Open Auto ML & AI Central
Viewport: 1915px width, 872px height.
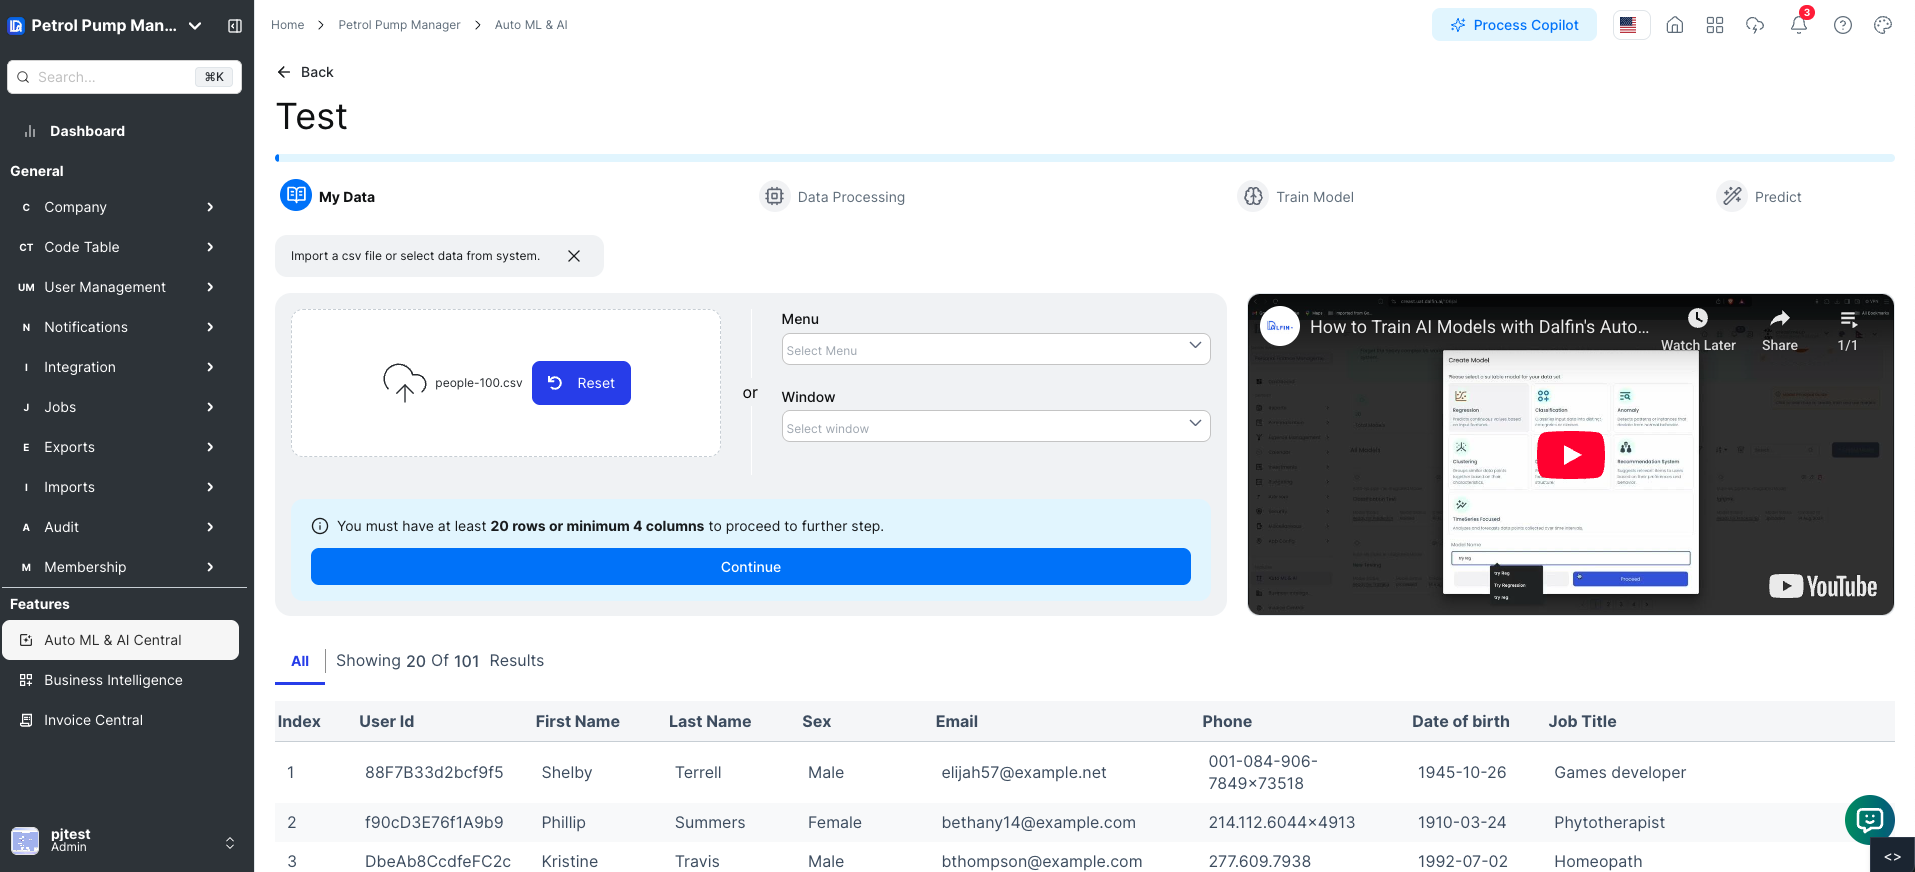[x=120, y=640]
